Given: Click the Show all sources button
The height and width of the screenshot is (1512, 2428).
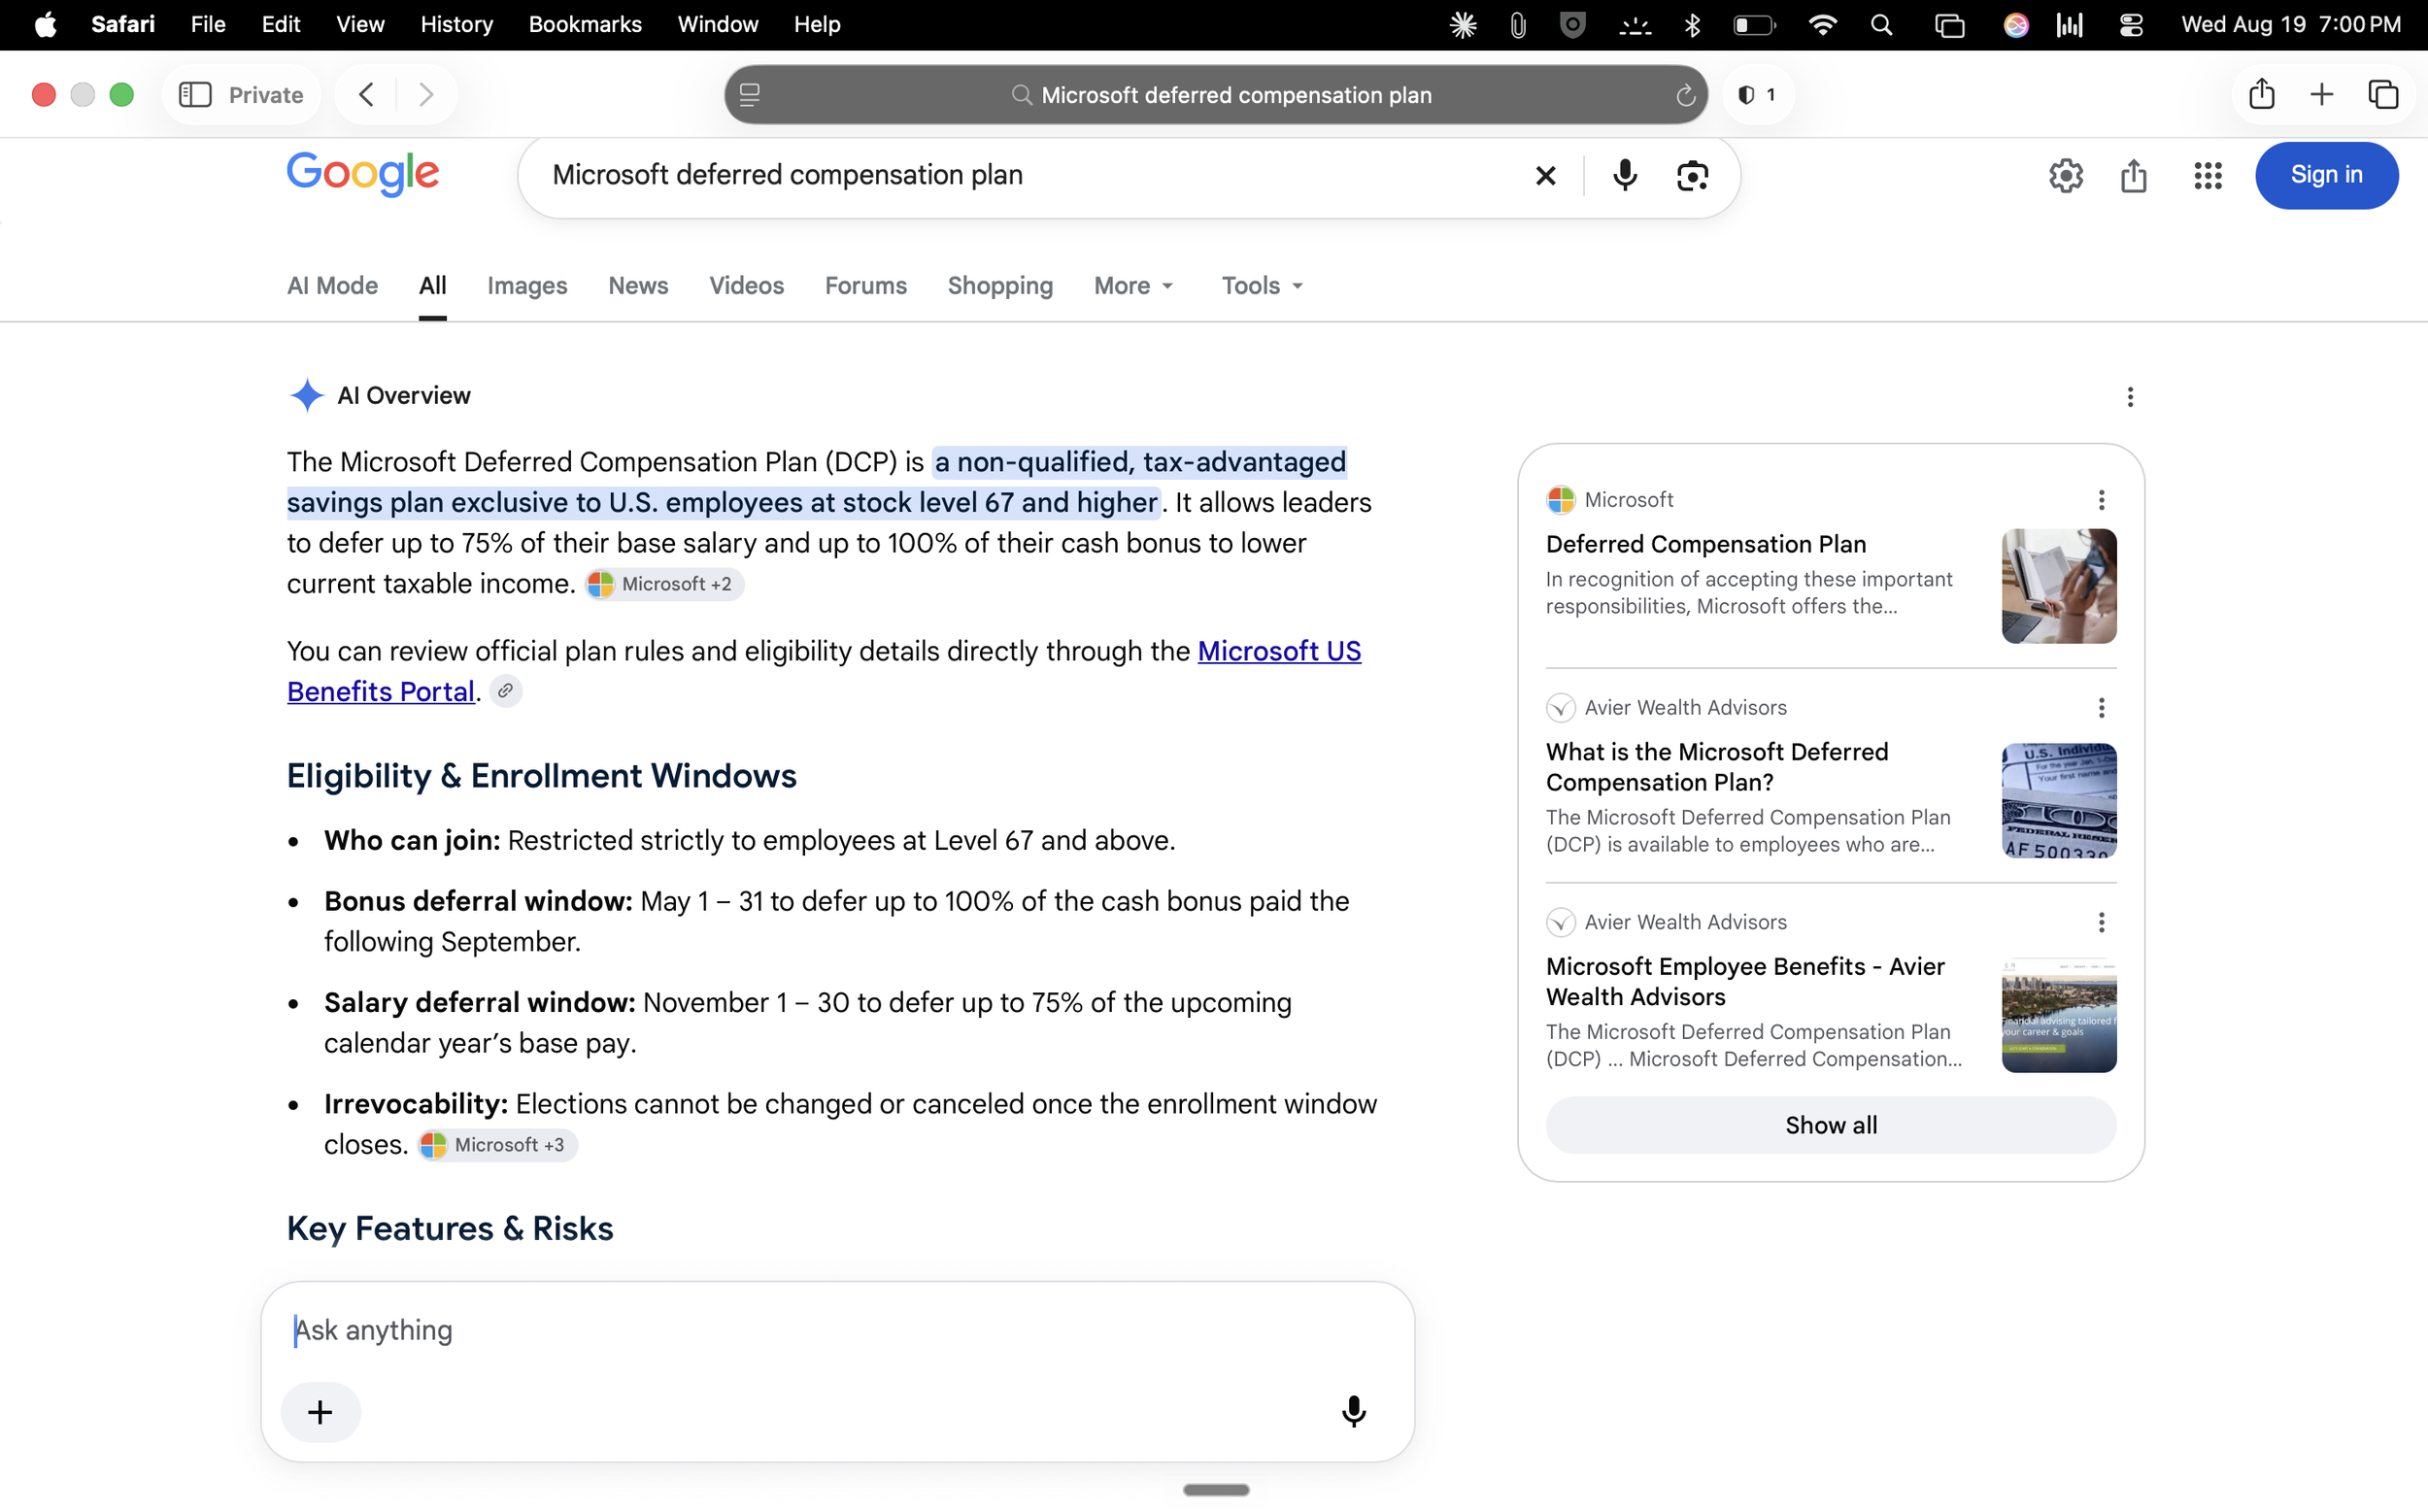Looking at the screenshot, I should 1830,1125.
